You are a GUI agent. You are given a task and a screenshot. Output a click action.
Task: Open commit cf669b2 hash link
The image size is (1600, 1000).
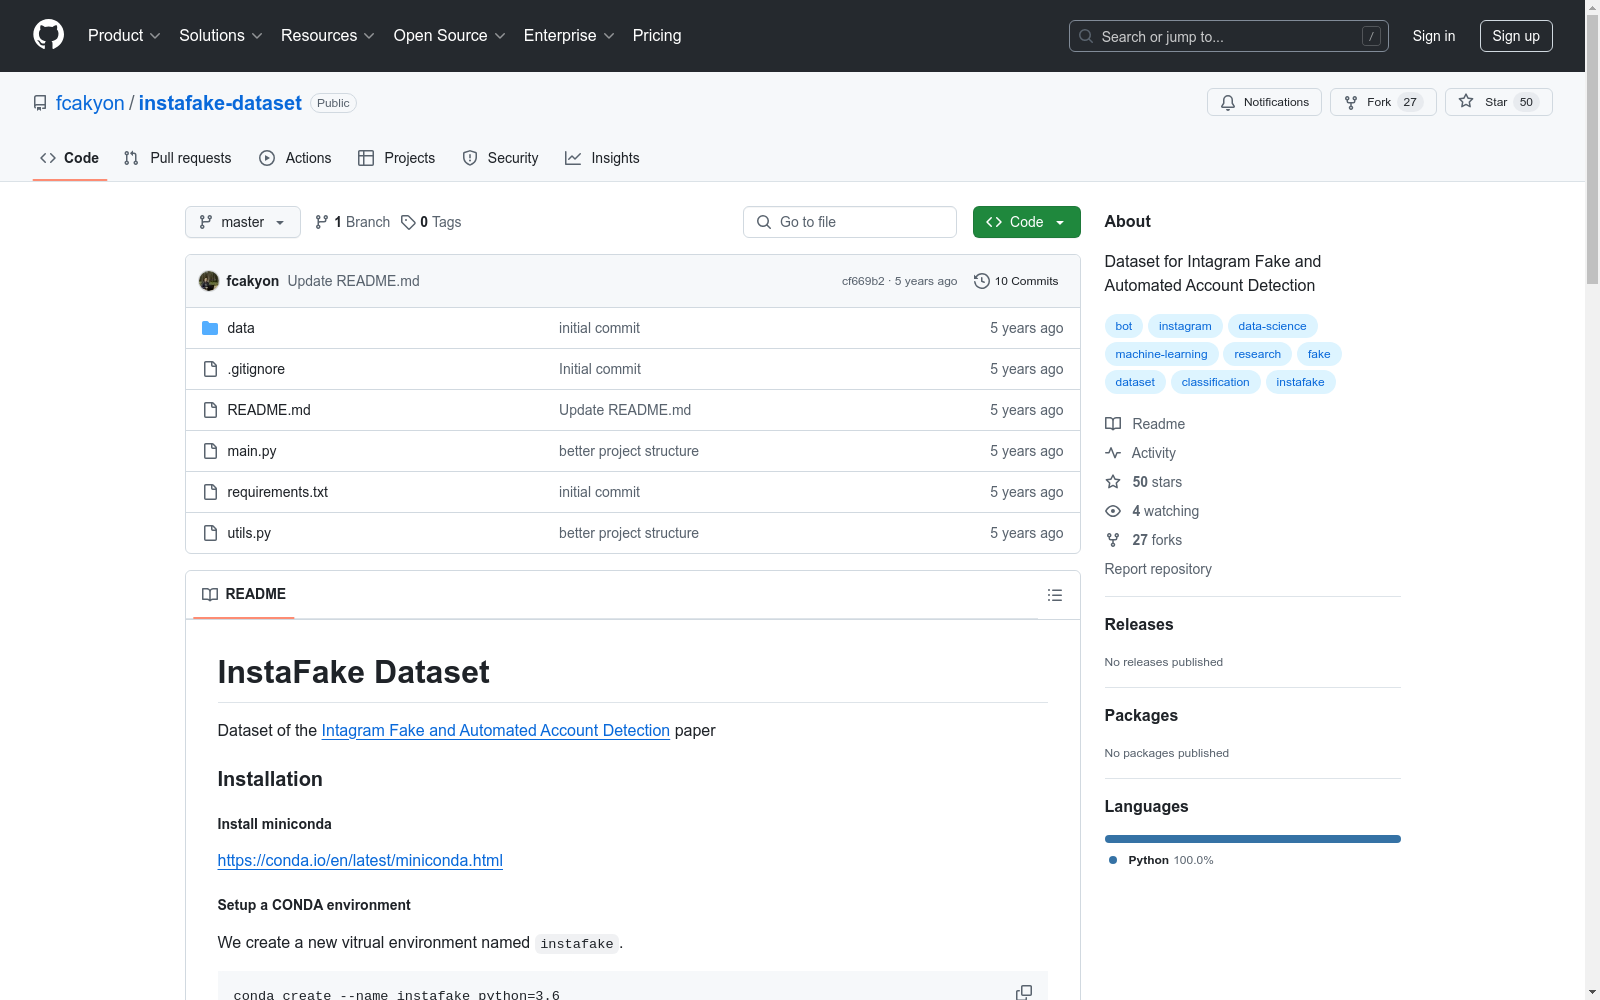pos(863,281)
